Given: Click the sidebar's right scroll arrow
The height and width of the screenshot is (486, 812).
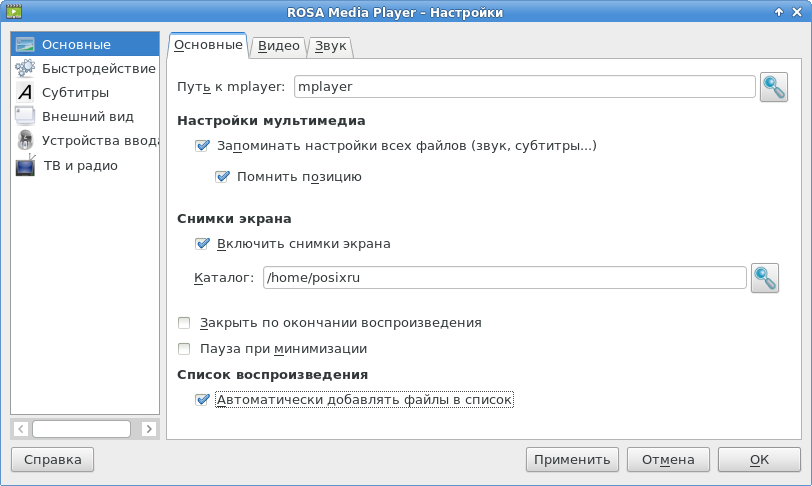Looking at the screenshot, I should point(149,429).
